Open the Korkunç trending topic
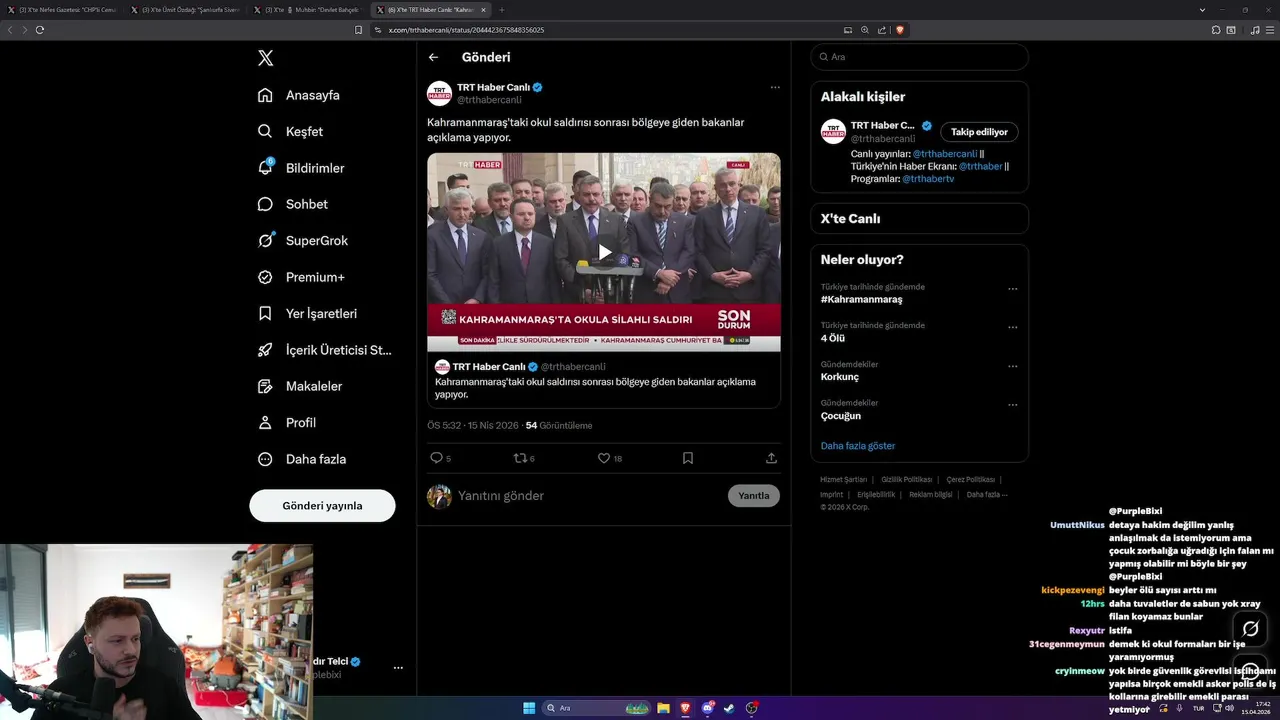Image resolution: width=1280 pixels, height=720 pixels. coord(840,377)
